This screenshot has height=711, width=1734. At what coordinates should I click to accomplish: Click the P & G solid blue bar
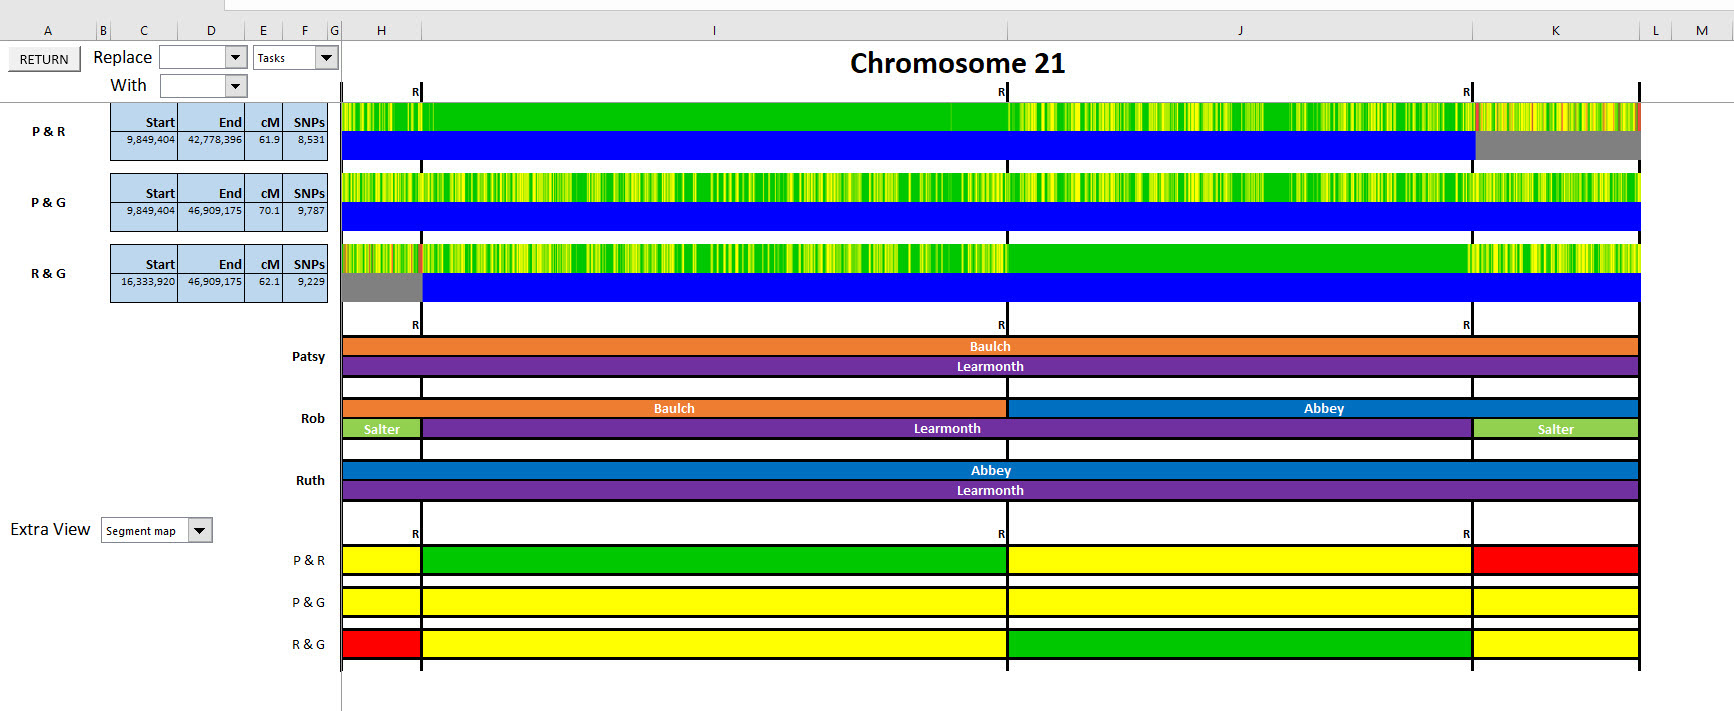tap(991, 217)
